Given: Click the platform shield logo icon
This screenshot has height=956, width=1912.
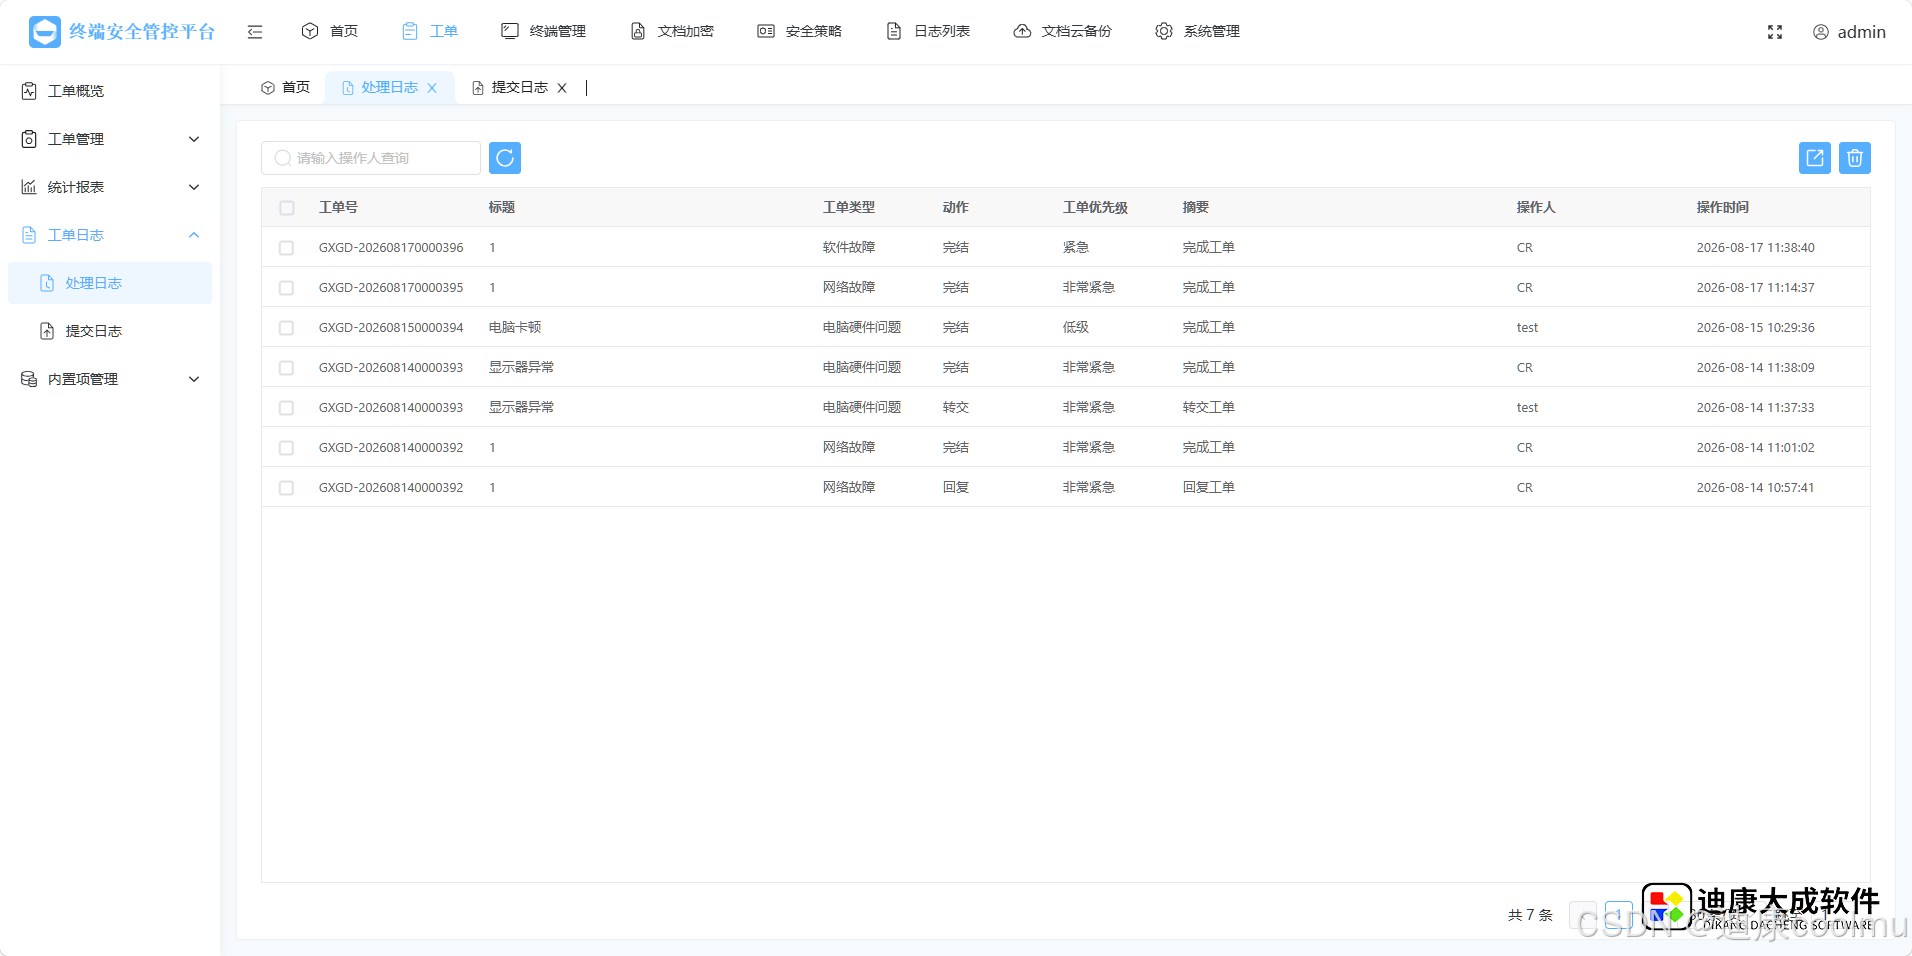Looking at the screenshot, I should coord(45,32).
